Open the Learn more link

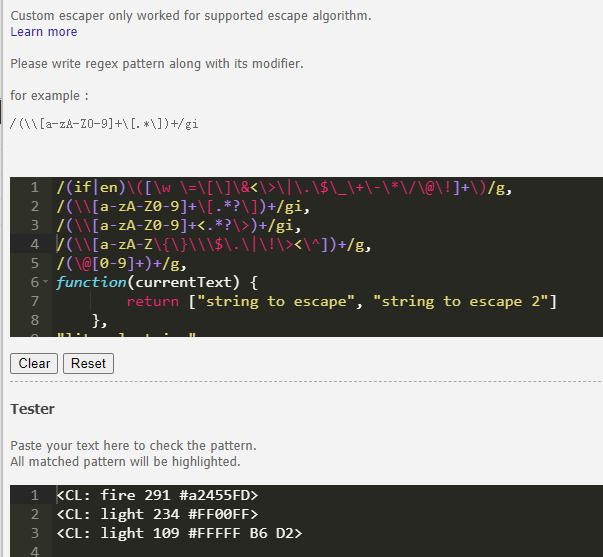(43, 32)
